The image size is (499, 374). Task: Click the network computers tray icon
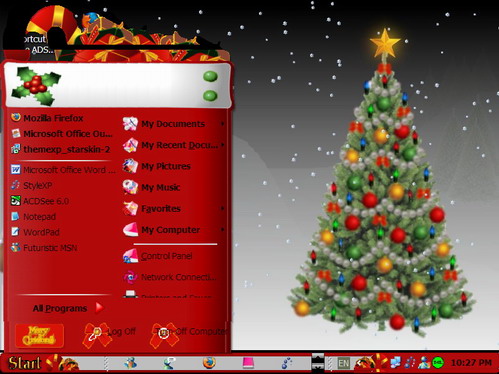coord(395,363)
